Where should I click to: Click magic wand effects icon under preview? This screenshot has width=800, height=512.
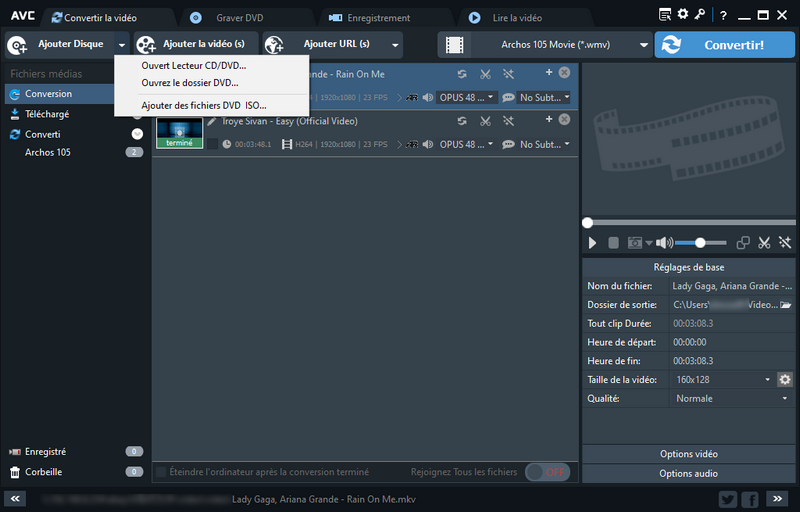tap(785, 243)
